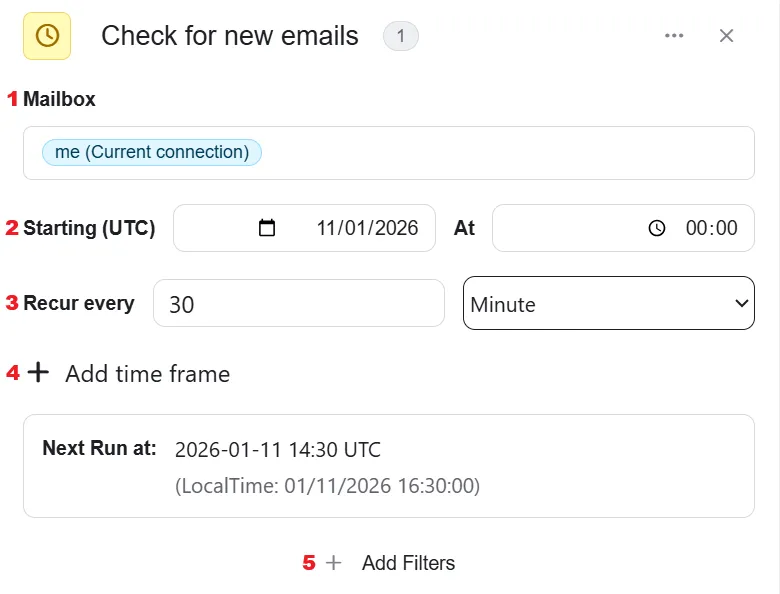Click the Check for new emails title
Image resolution: width=780 pixels, height=594 pixels.
coord(230,36)
